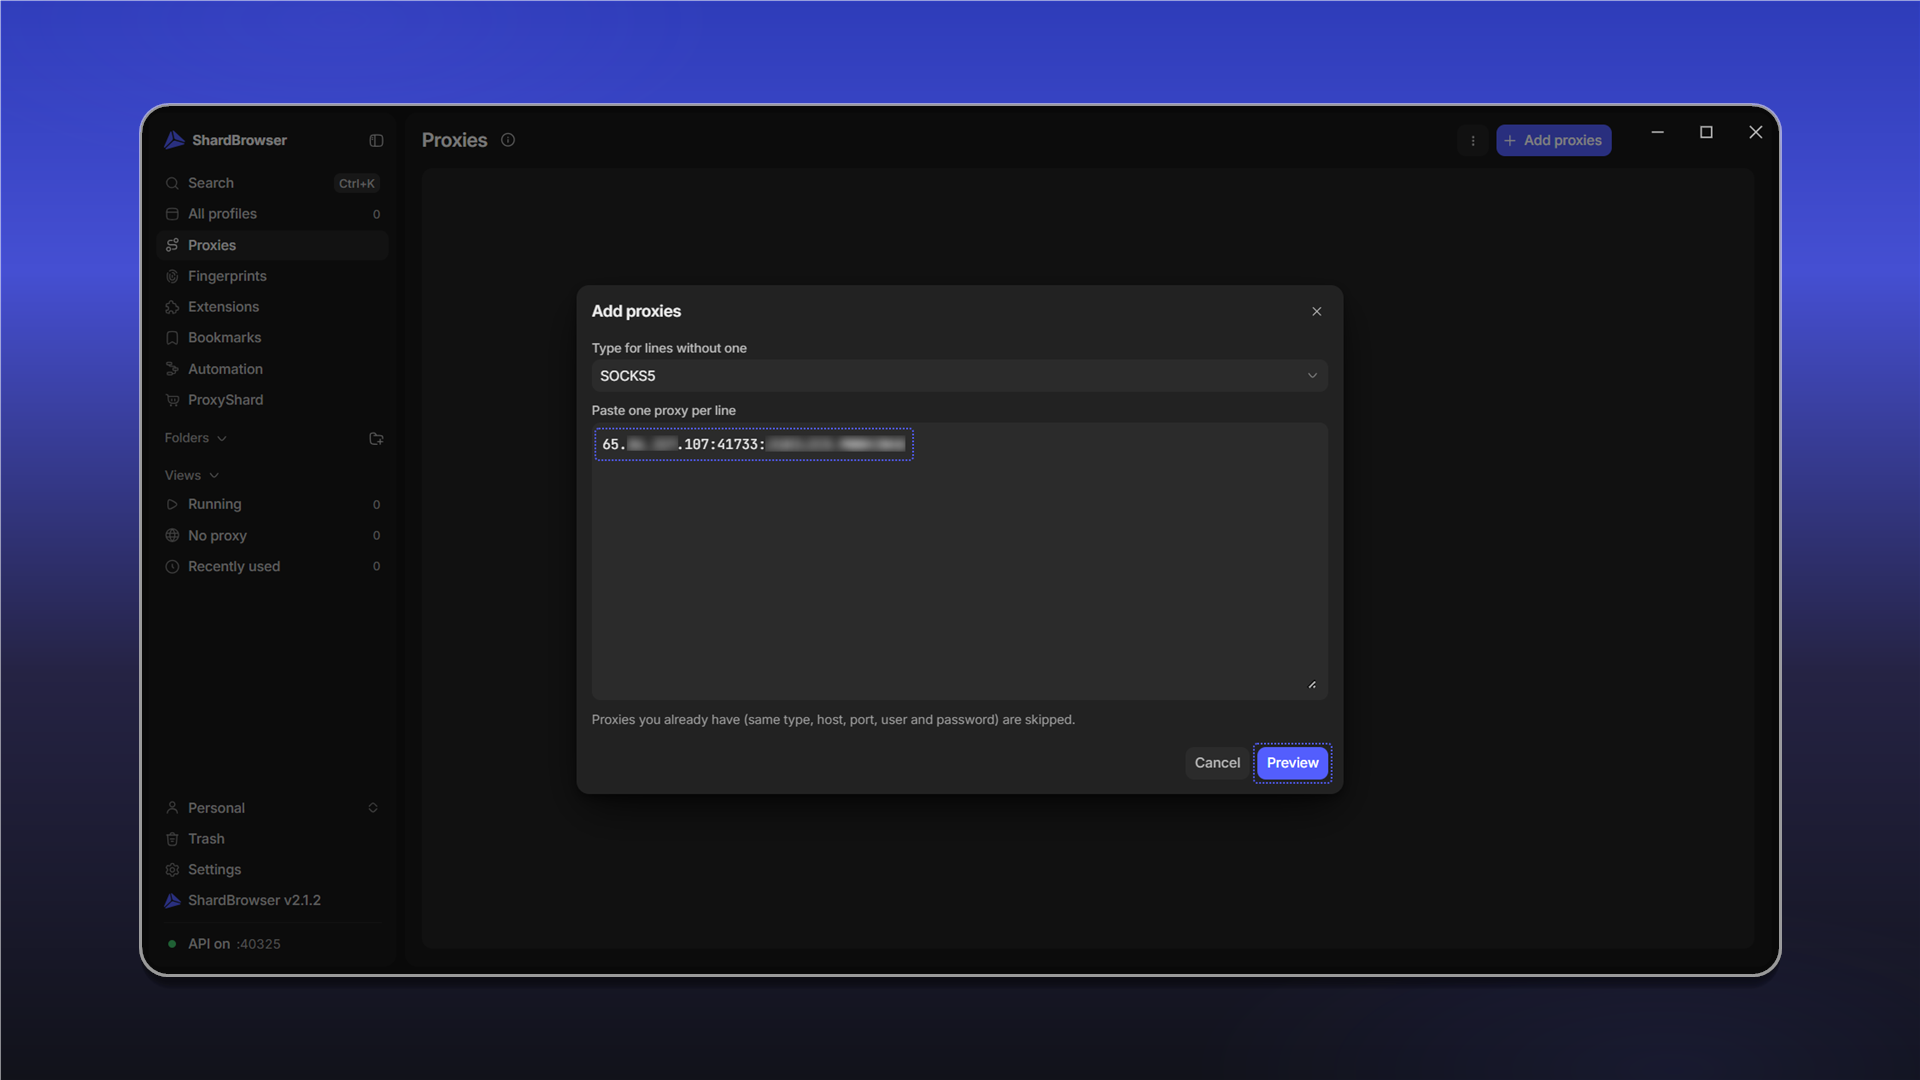Viewport: 1920px width, 1080px height.
Task: Close the Add proxies dialog
Action: pos(1317,312)
